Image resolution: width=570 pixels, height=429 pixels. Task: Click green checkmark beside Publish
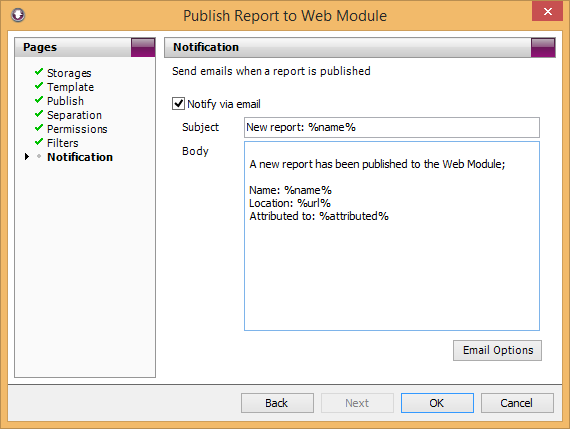coord(39,100)
